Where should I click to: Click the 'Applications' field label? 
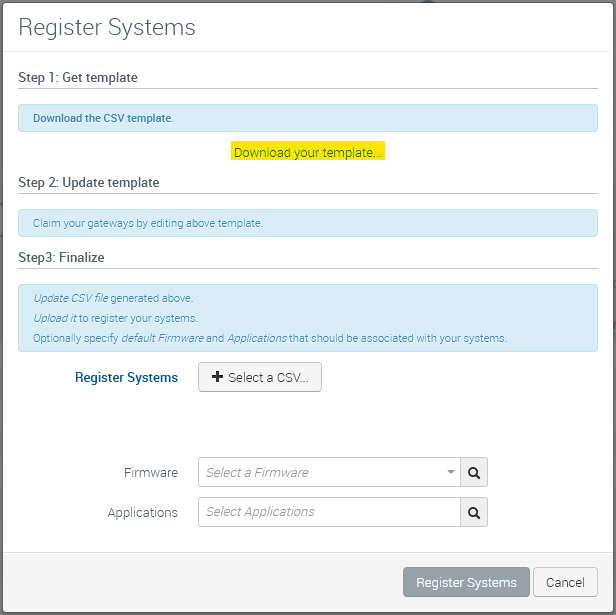click(x=143, y=512)
